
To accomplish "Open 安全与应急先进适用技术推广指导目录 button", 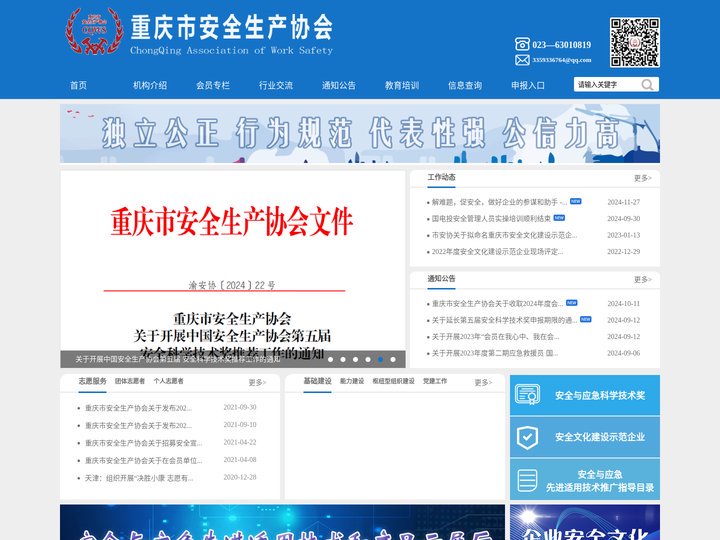I will [585, 480].
